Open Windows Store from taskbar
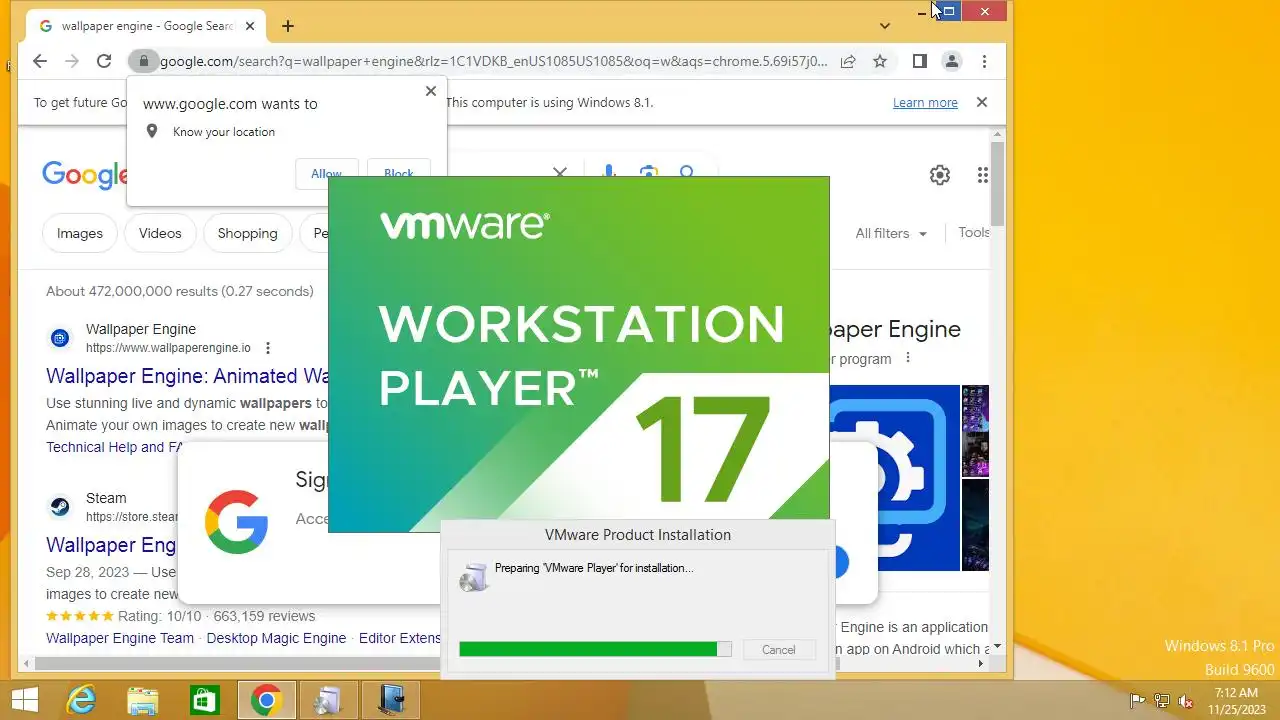 204,701
